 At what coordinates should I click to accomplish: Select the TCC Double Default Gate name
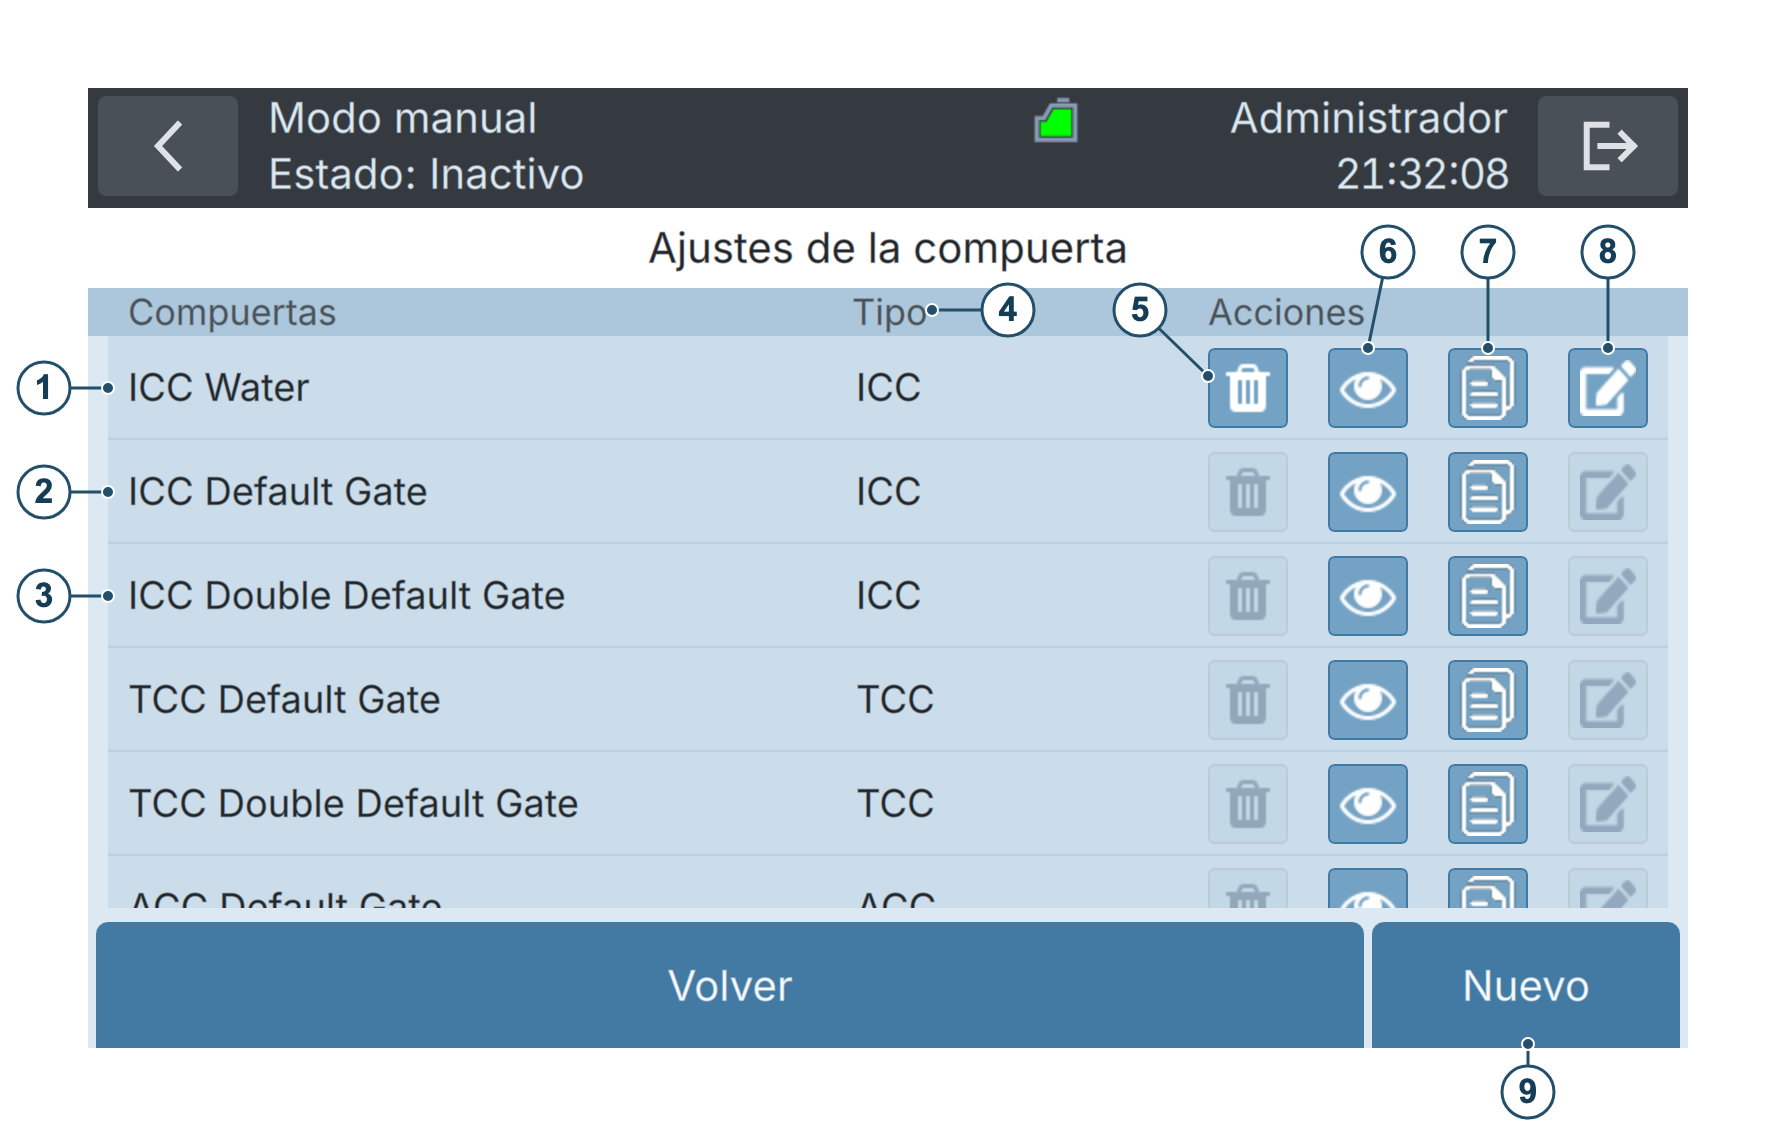coord(354,804)
